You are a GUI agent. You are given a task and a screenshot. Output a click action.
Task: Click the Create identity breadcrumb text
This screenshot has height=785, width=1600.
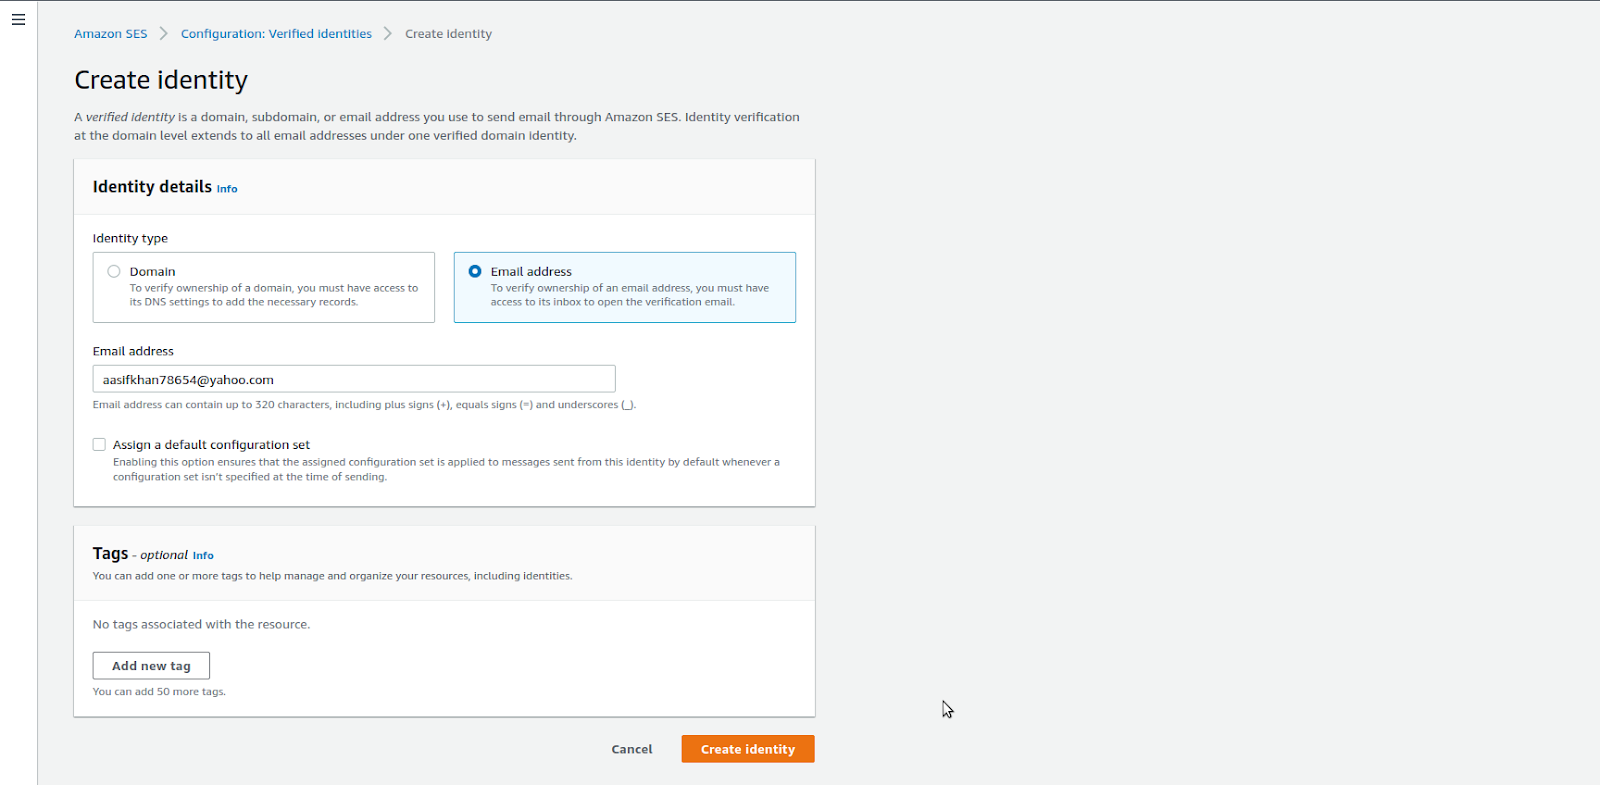point(448,34)
